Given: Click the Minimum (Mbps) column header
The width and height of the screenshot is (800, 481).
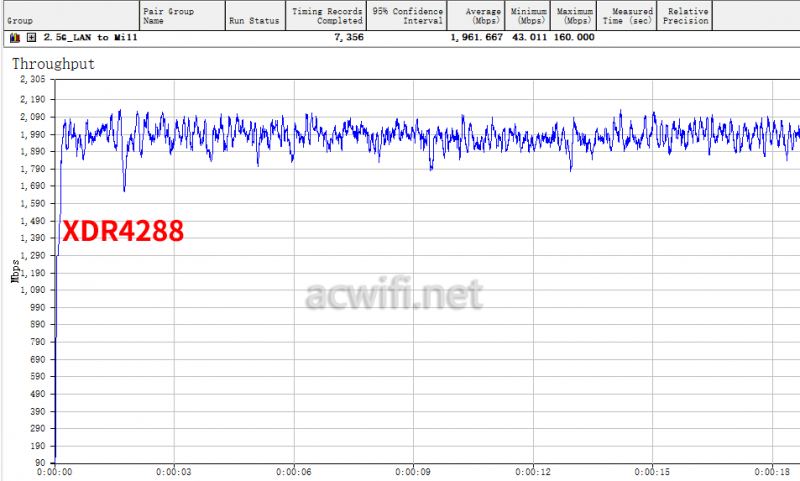Looking at the screenshot, I should (528, 15).
